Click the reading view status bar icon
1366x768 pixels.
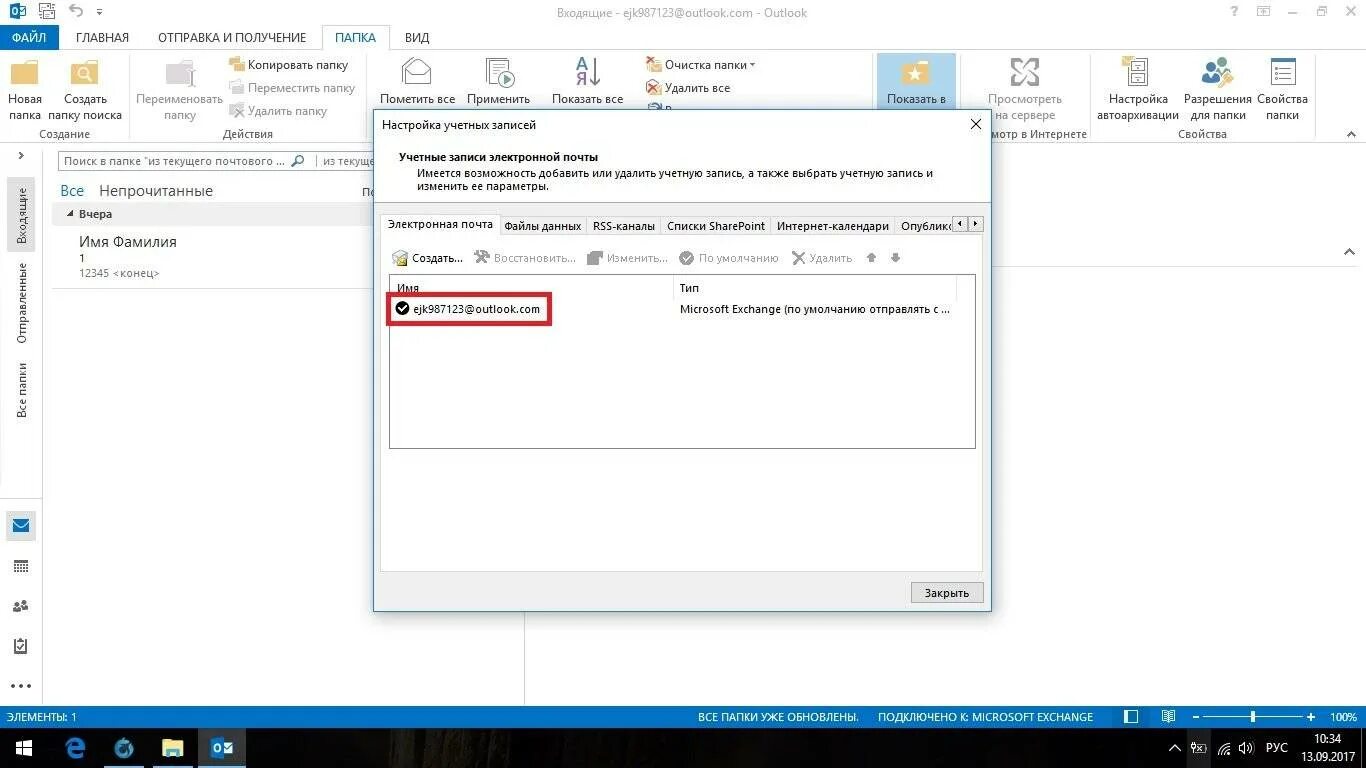1168,717
